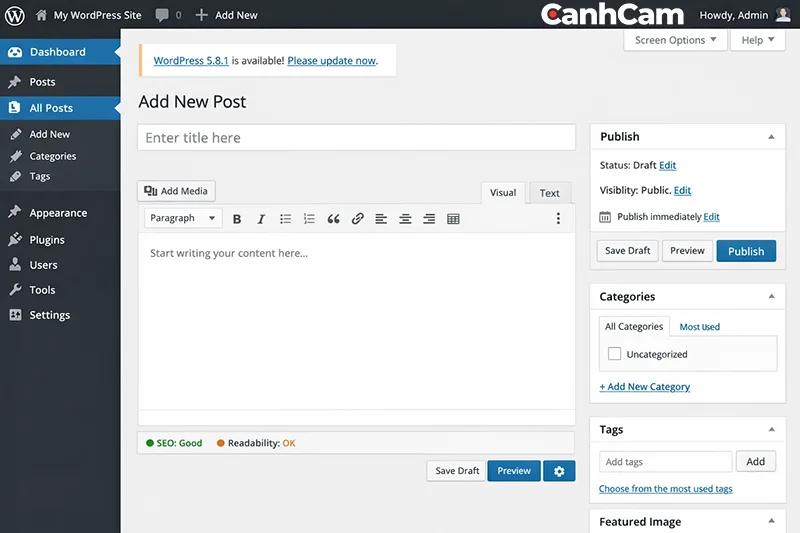The height and width of the screenshot is (533, 800).
Task: Insert a bulleted list
Action: pyautogui.click(x=285, y=219)
